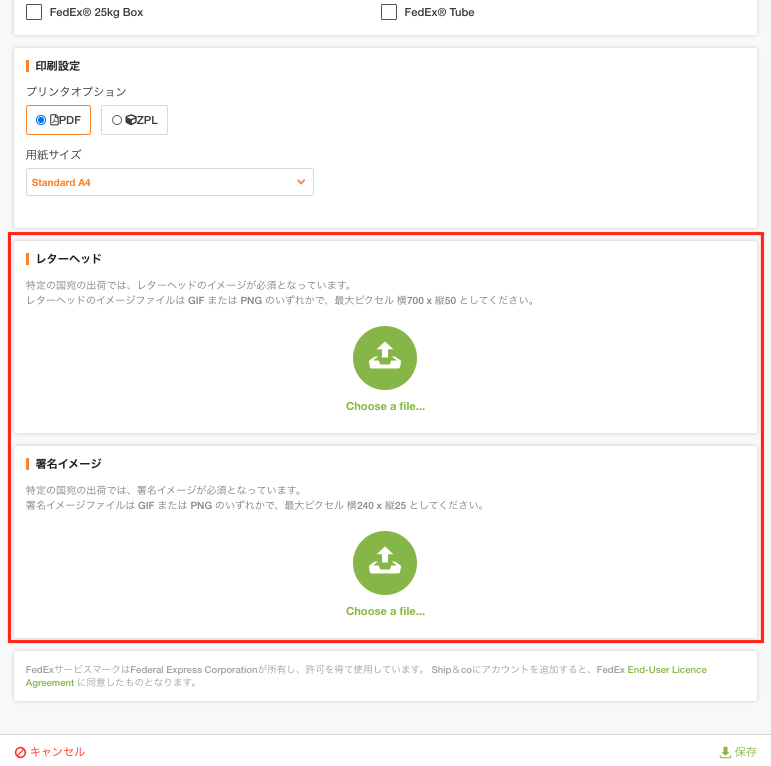Image resolution: width=771 pixels, height=766 pixels.
Task: Click the 用紙サイズ label
Action: (54, 155)
